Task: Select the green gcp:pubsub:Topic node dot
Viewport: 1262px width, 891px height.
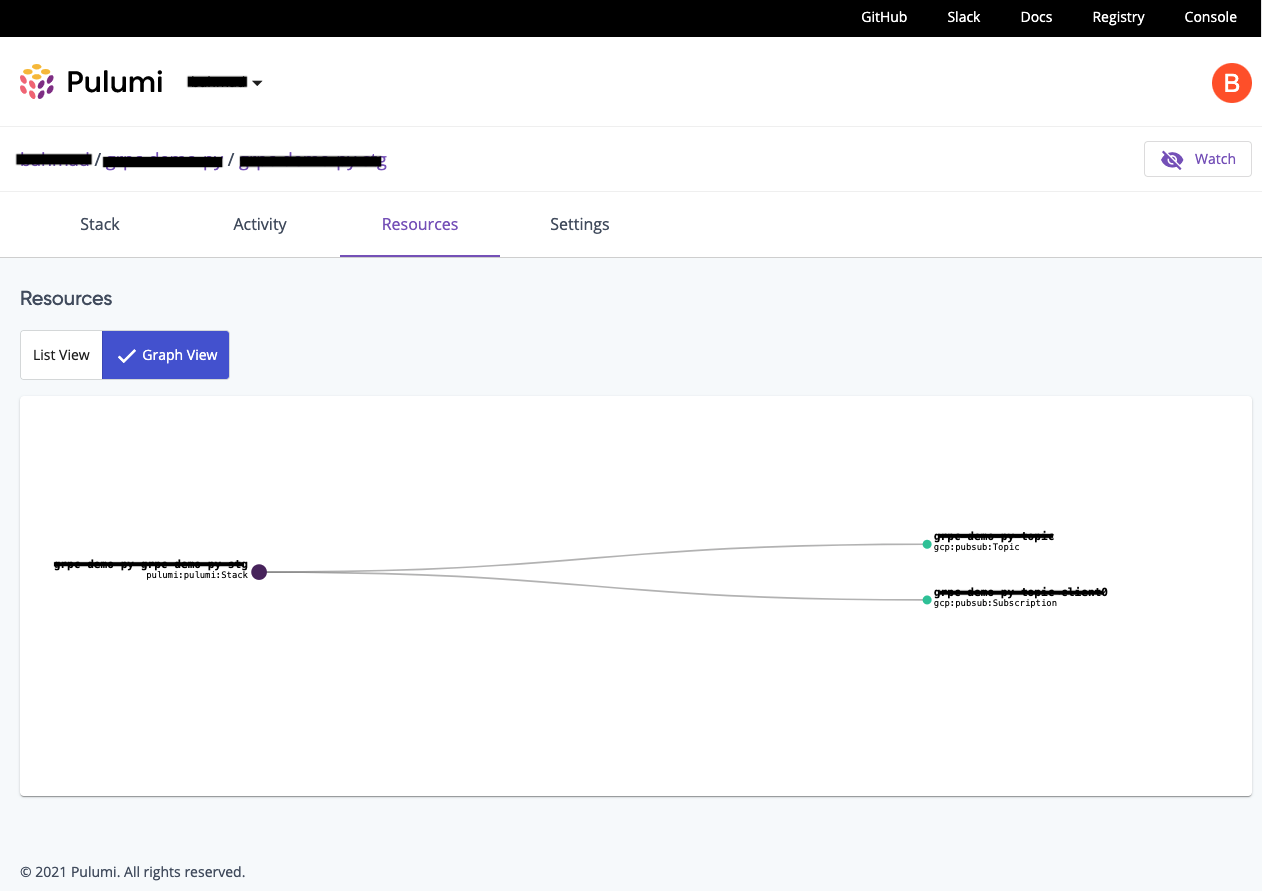Action: [x=927, y=544]
